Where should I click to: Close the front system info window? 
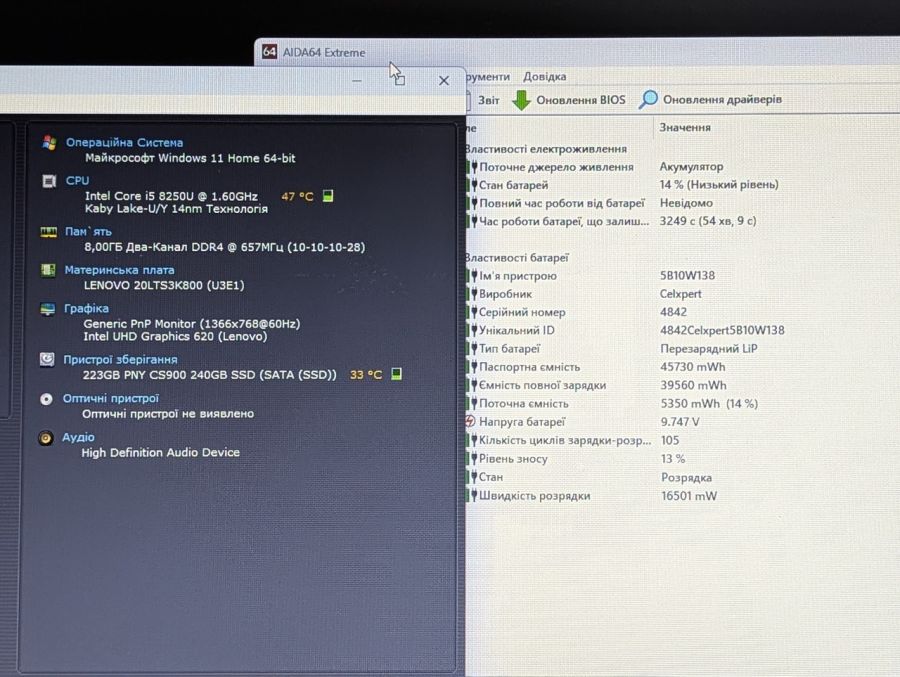coord(444,81)
